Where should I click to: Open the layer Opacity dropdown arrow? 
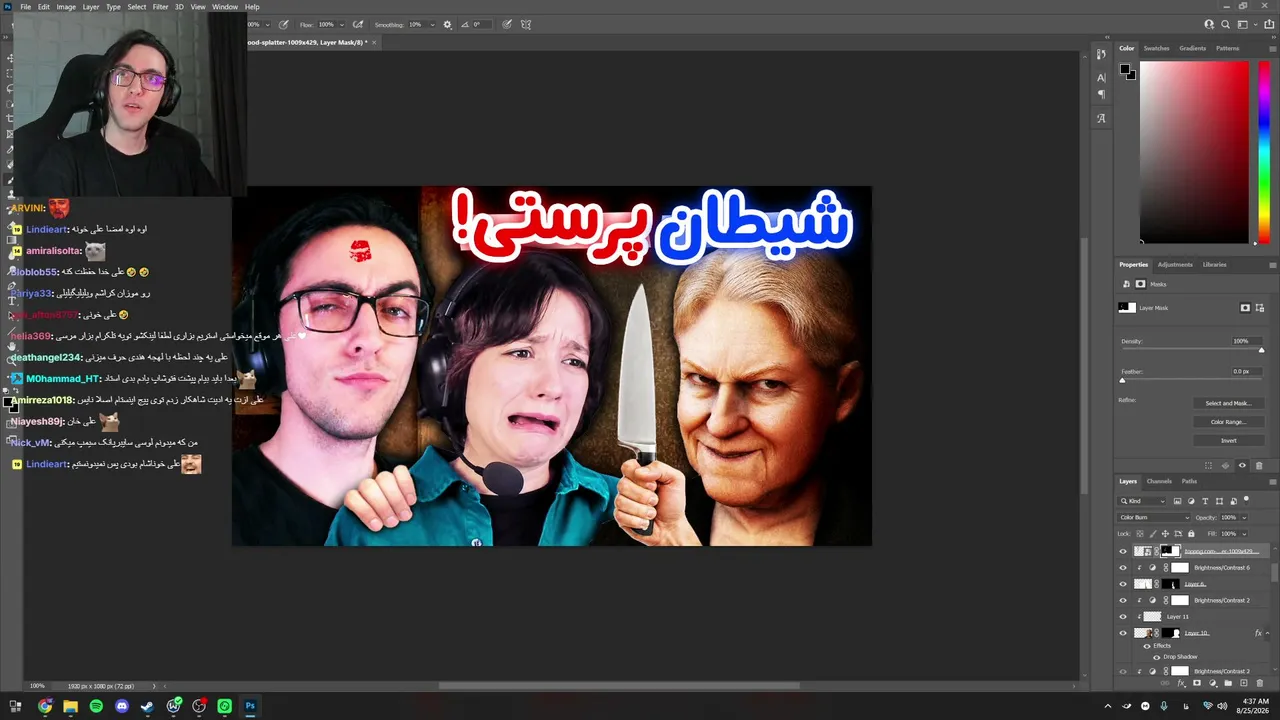coord(1244,518)
